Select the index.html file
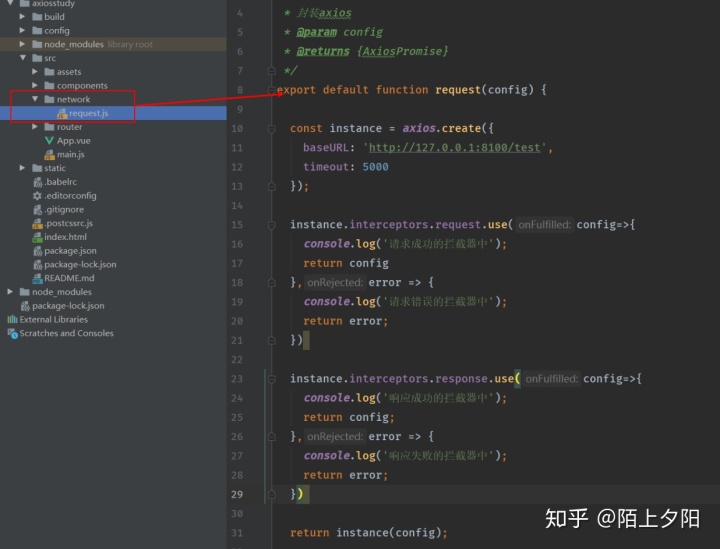The image size is (720, 549). click(65, 237)
